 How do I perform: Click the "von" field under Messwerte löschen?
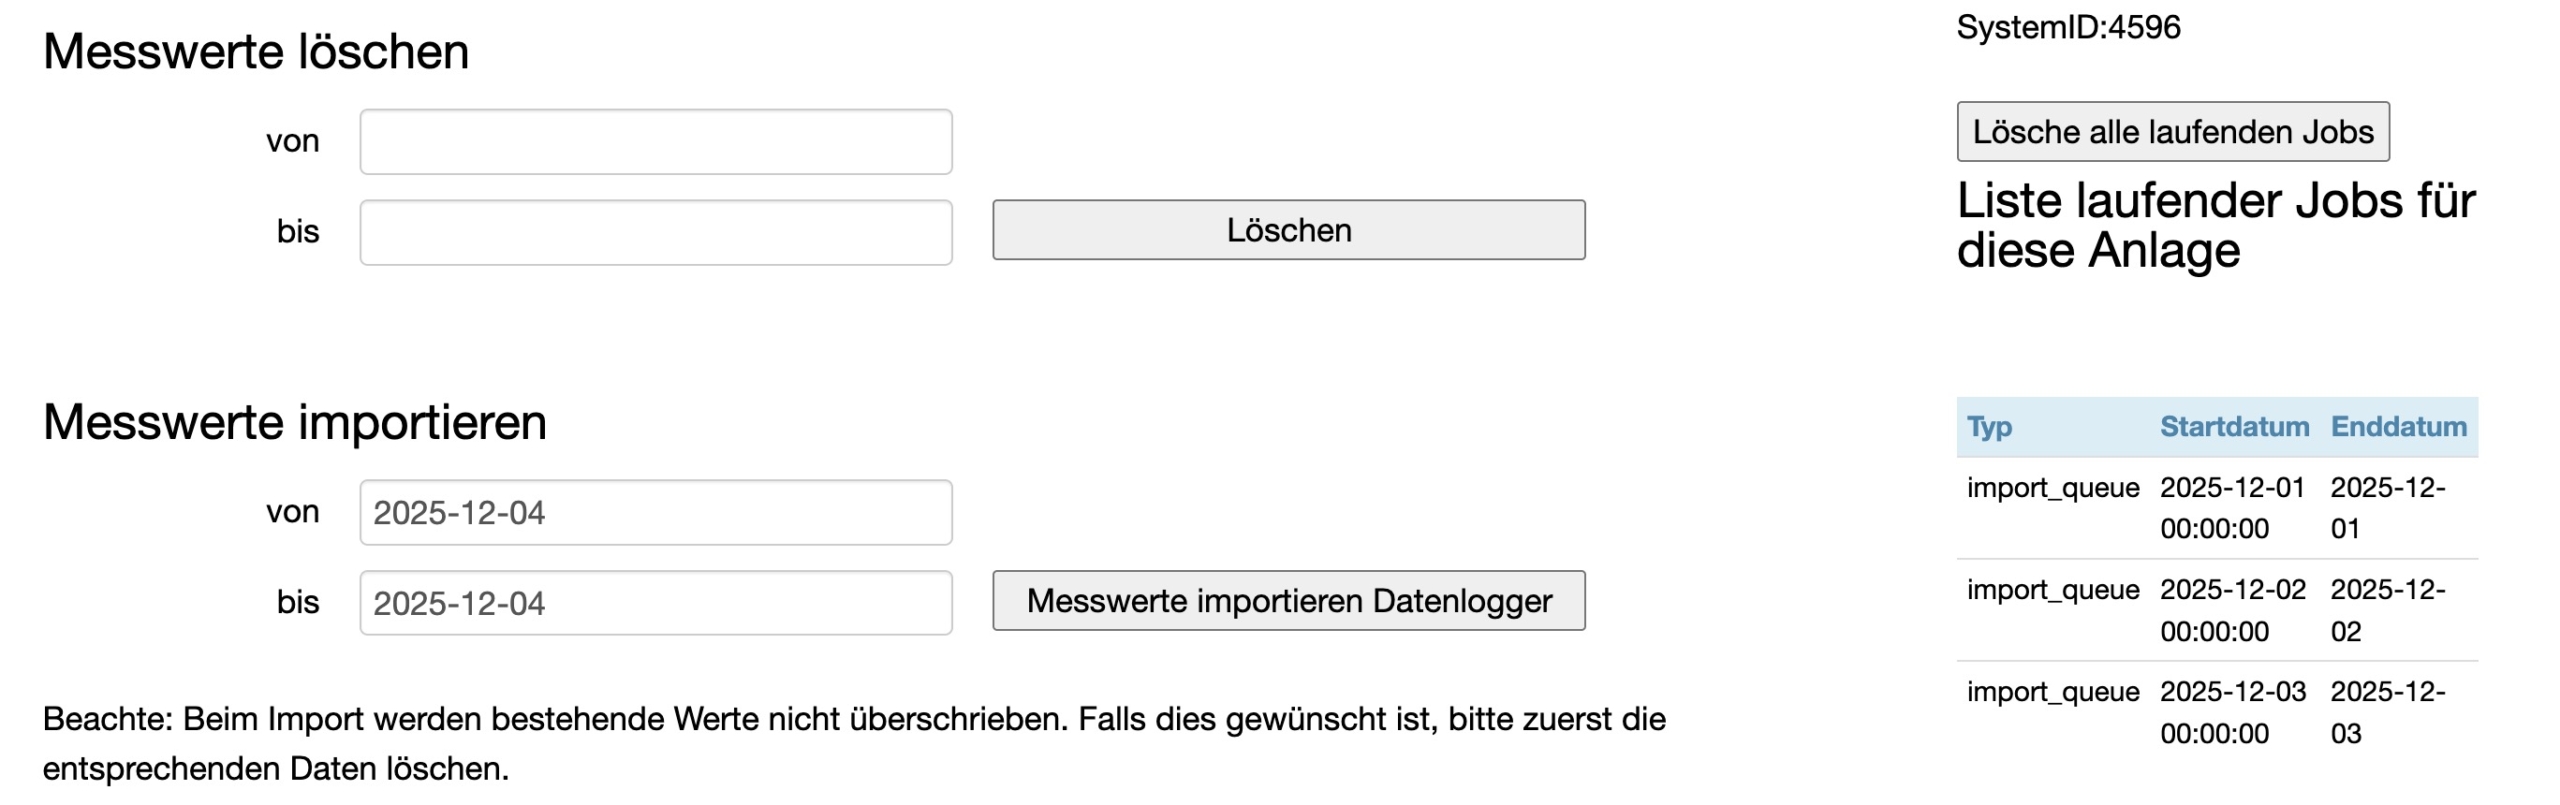(655, 142)
